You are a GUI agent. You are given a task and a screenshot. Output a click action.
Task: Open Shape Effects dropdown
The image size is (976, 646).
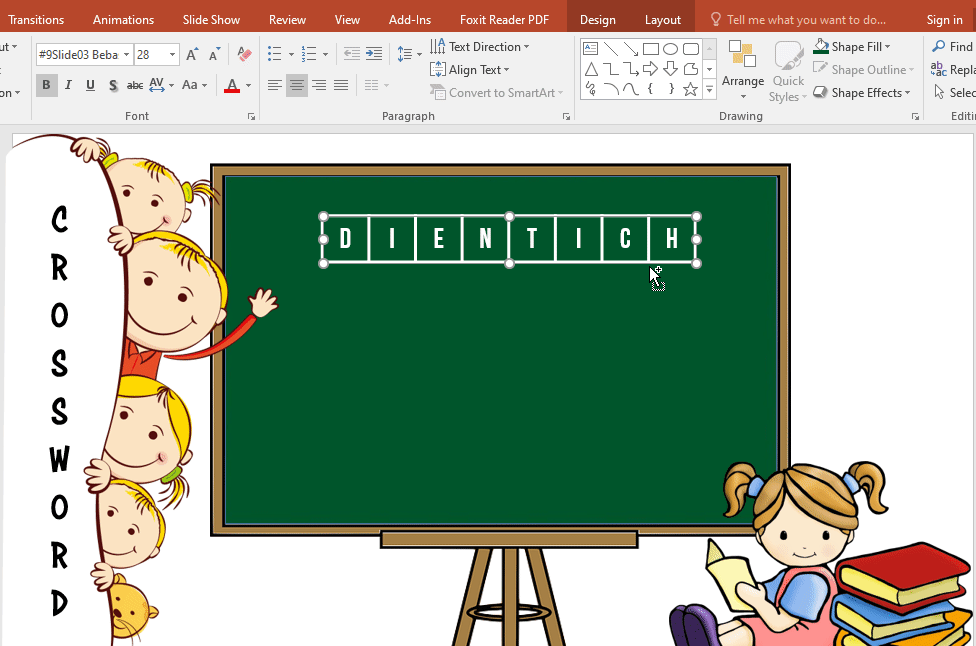point(862,93)
